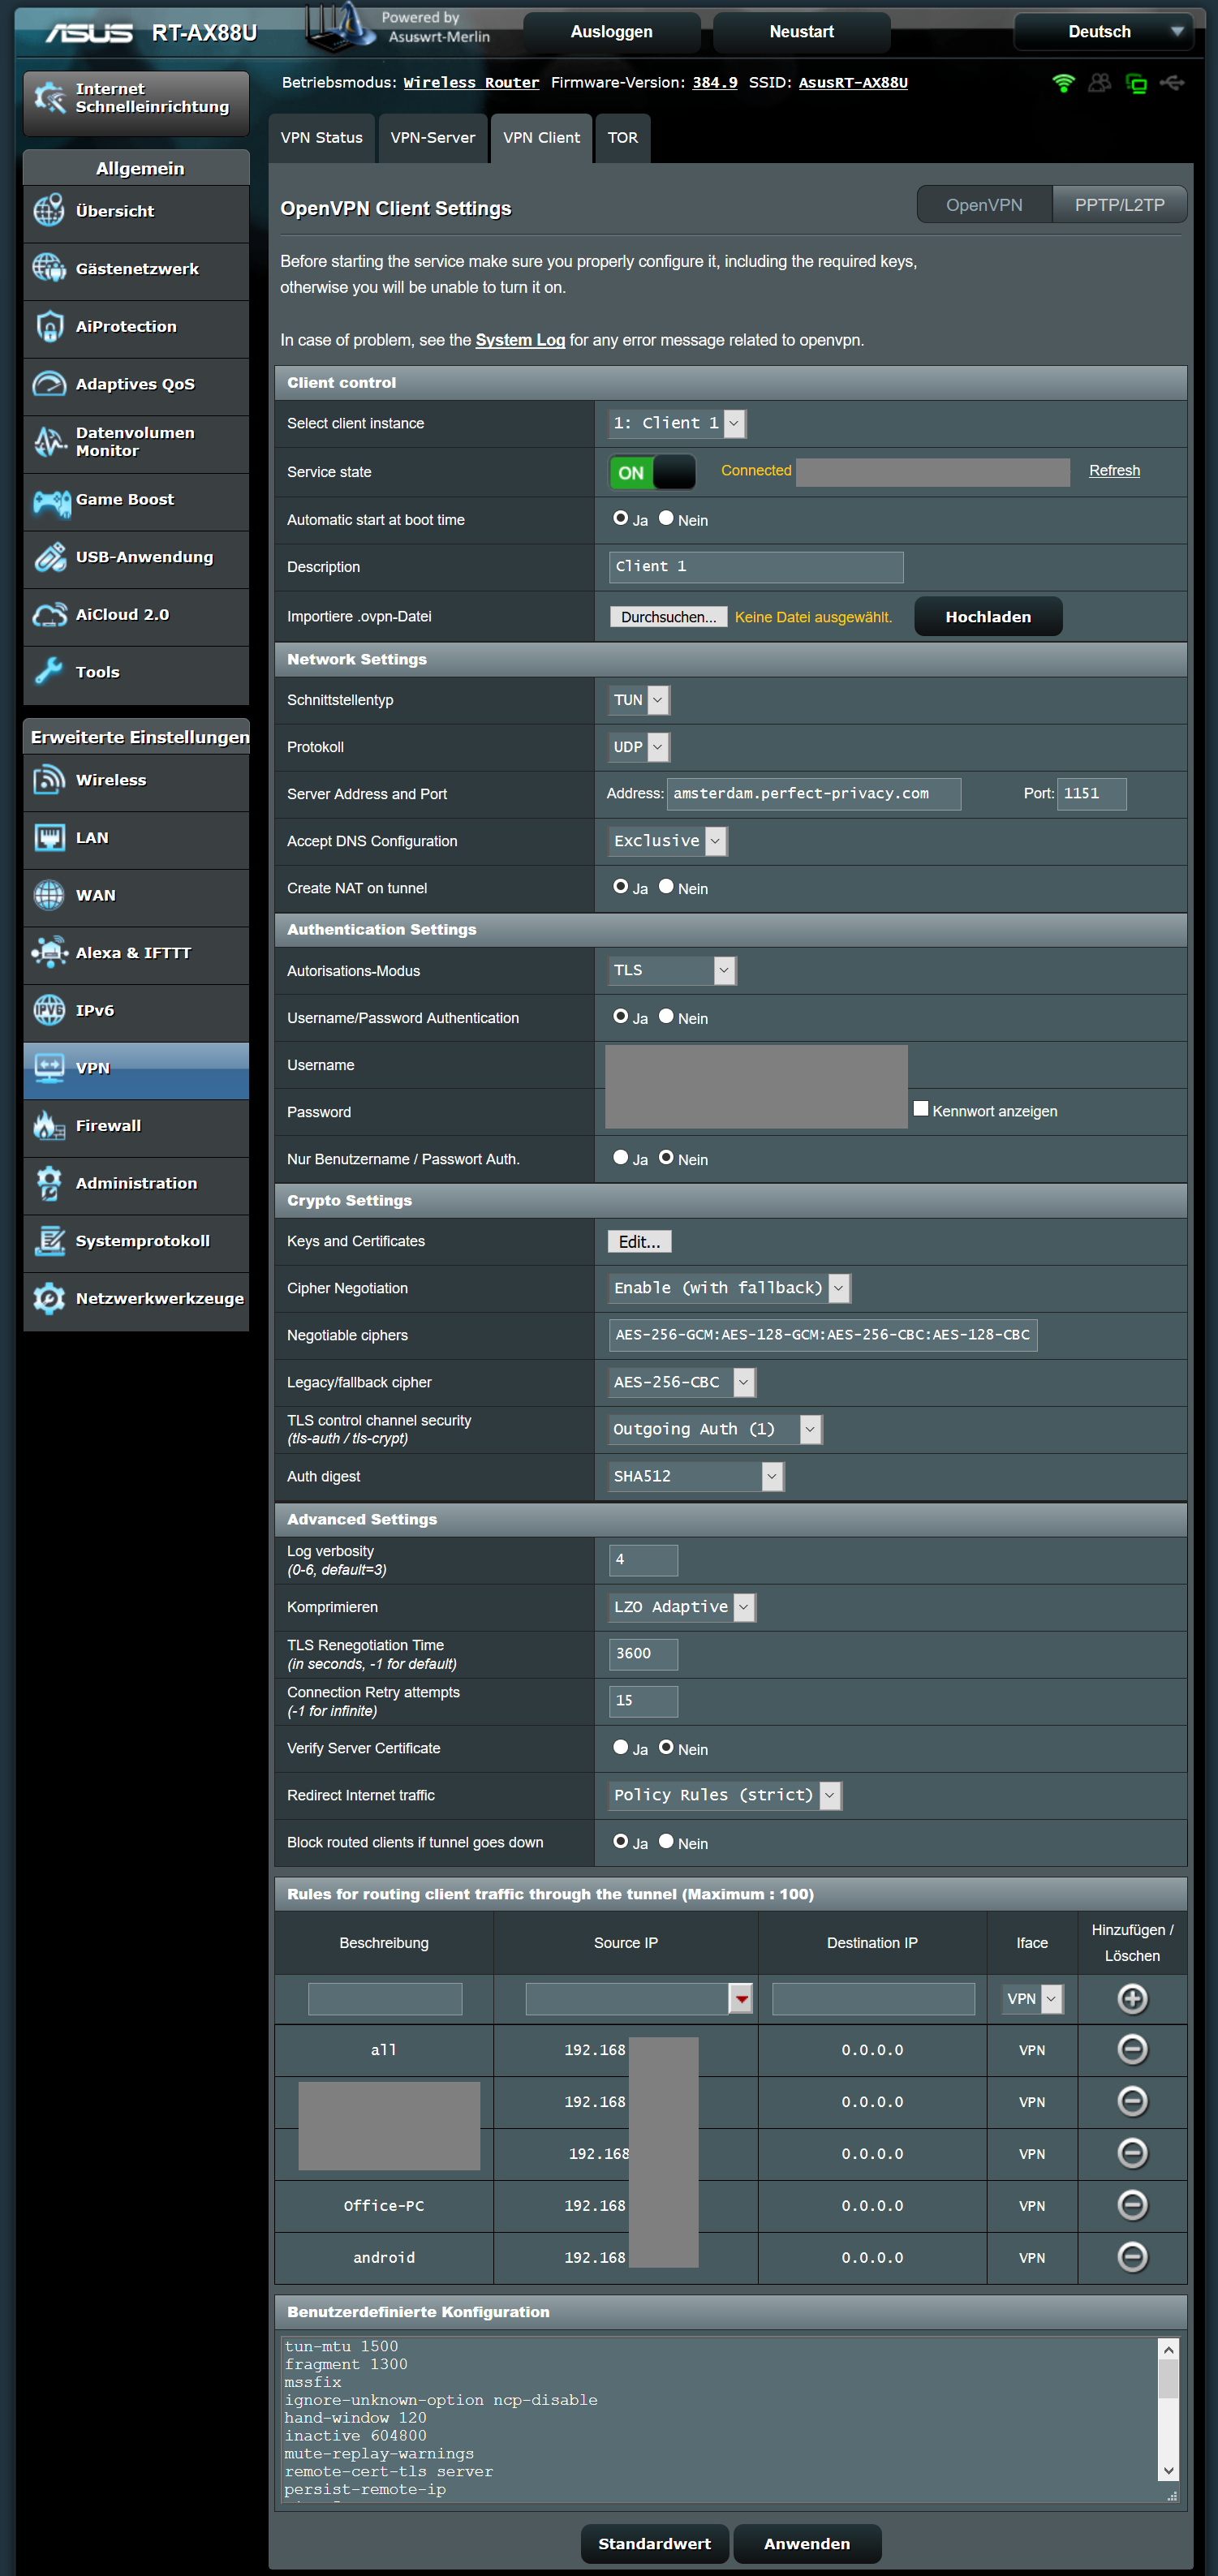1218x2576 pixels.
Task: Open Datenvolumen Monitor icon
Action: tap(49, 441)
